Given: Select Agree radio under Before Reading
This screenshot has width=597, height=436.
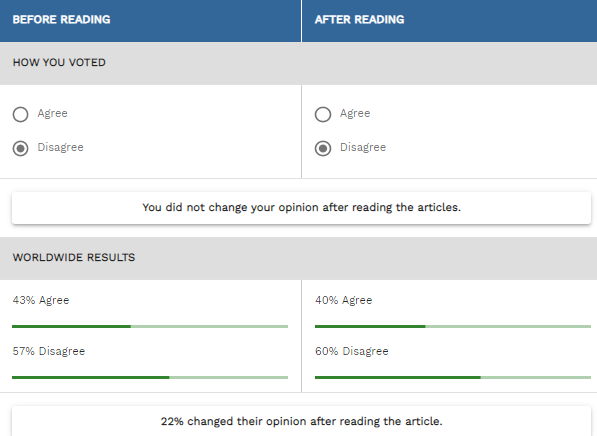Looking at the screenshot, I should pos(20,114).
